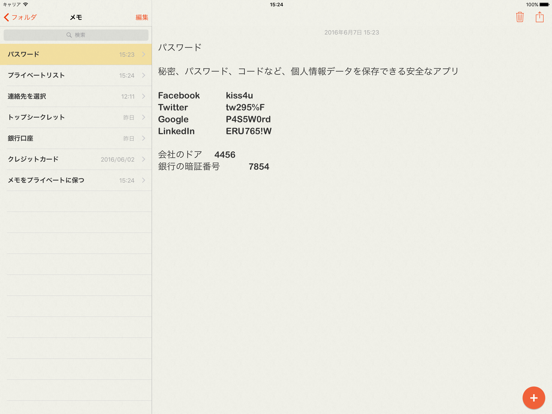Tap chevron on クレジットカード row
Image resolution: width=552 pixels, height=414 pixels.
pos(144,159)
